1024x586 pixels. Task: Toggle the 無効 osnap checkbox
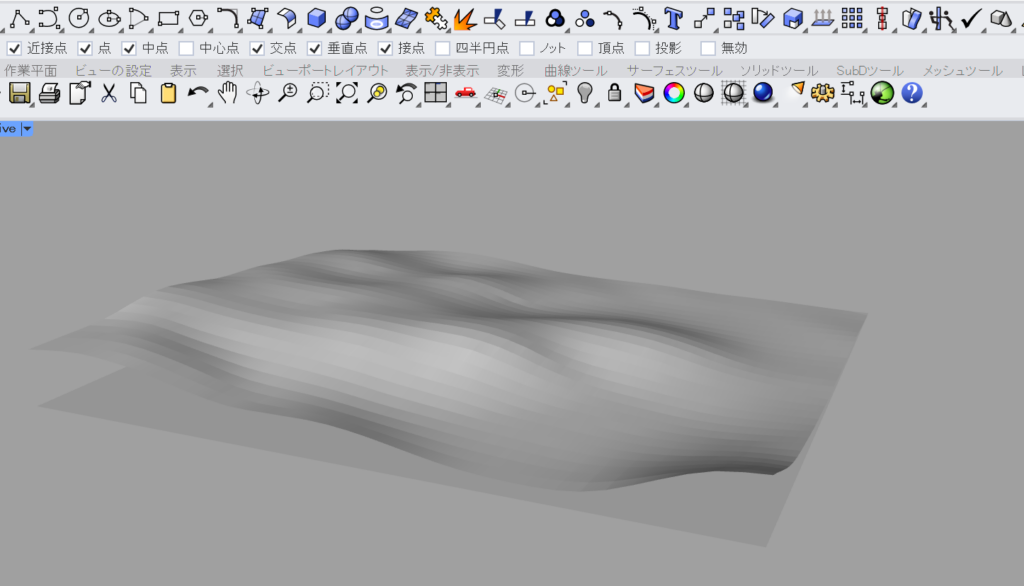(708, 48)
